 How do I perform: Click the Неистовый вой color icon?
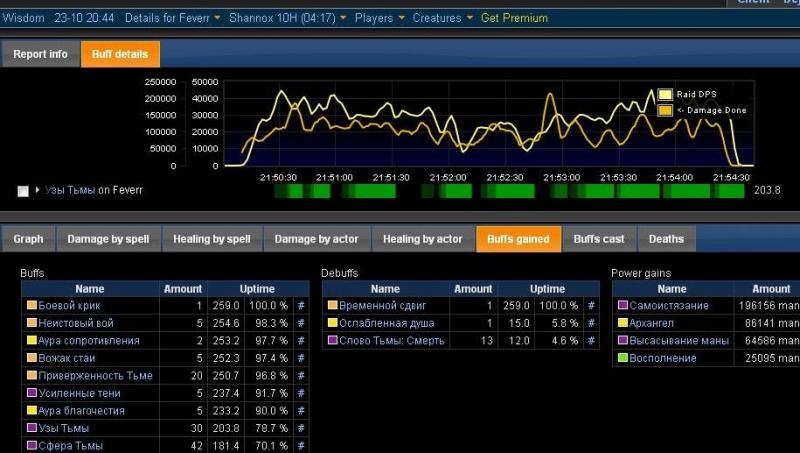click(x=32, y=322)
